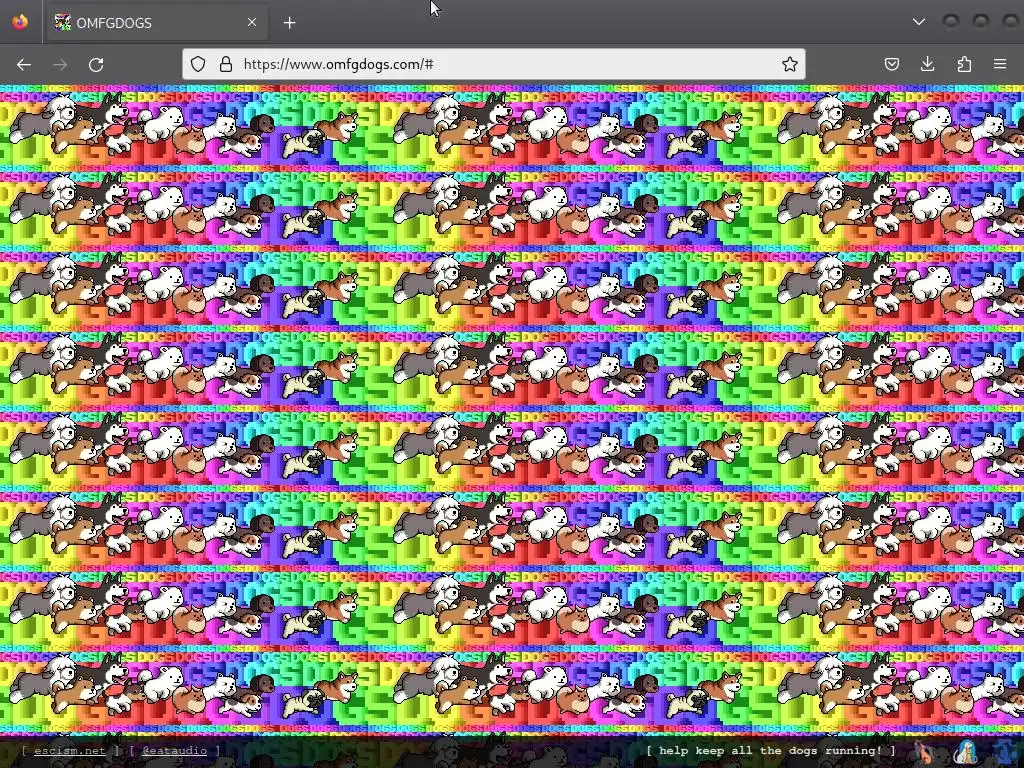Close the OMFGDOGS tab
The width and height of the screenshot is (1024, 768).
[251, 22]
